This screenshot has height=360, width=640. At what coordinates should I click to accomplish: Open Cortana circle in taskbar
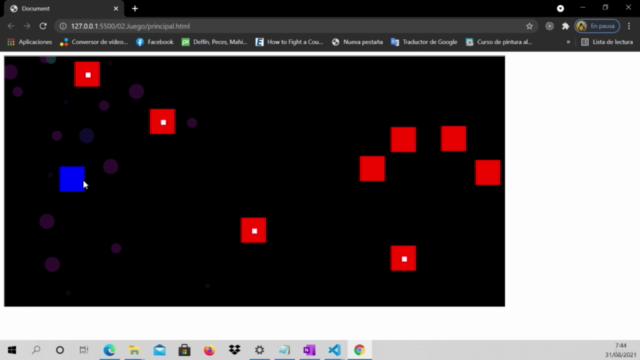coord(60,350)
